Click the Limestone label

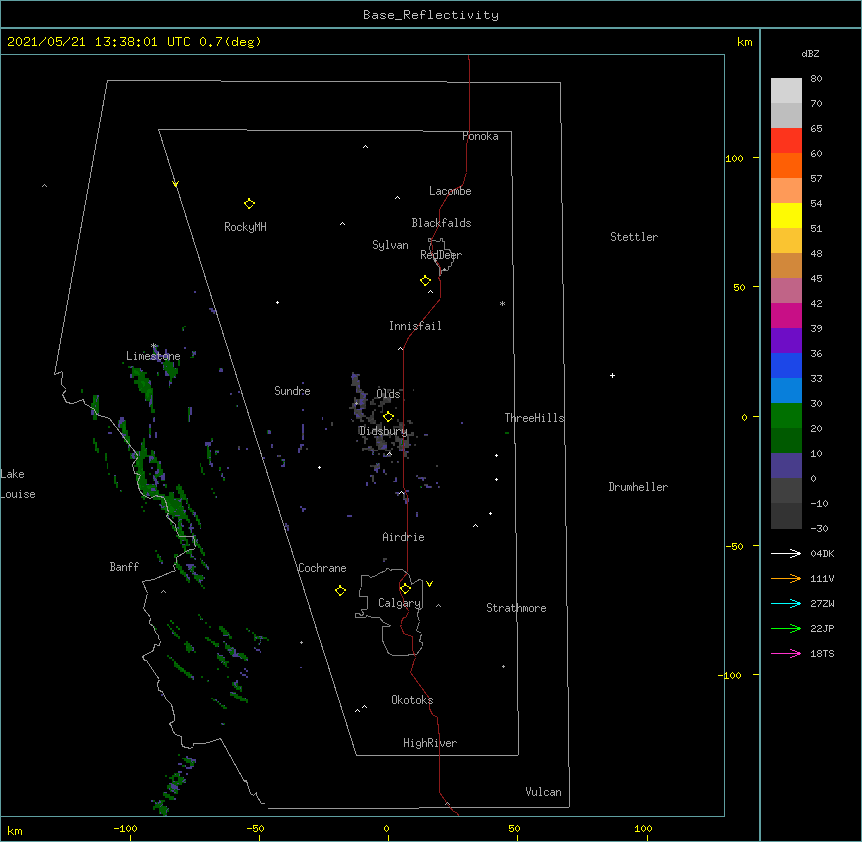click(153, 356)
